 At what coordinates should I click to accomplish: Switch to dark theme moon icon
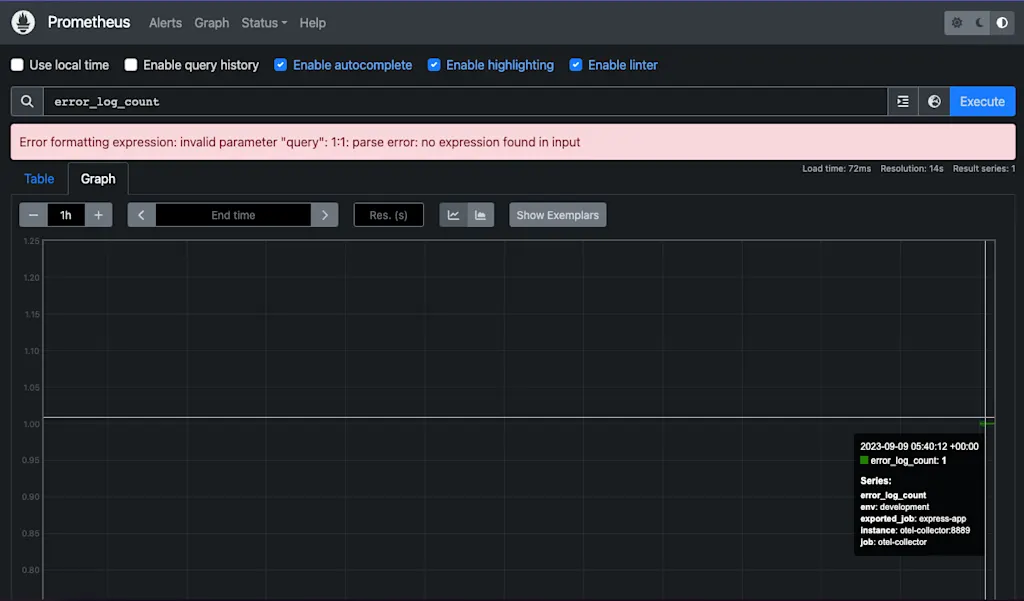click(x=980, y=23)
